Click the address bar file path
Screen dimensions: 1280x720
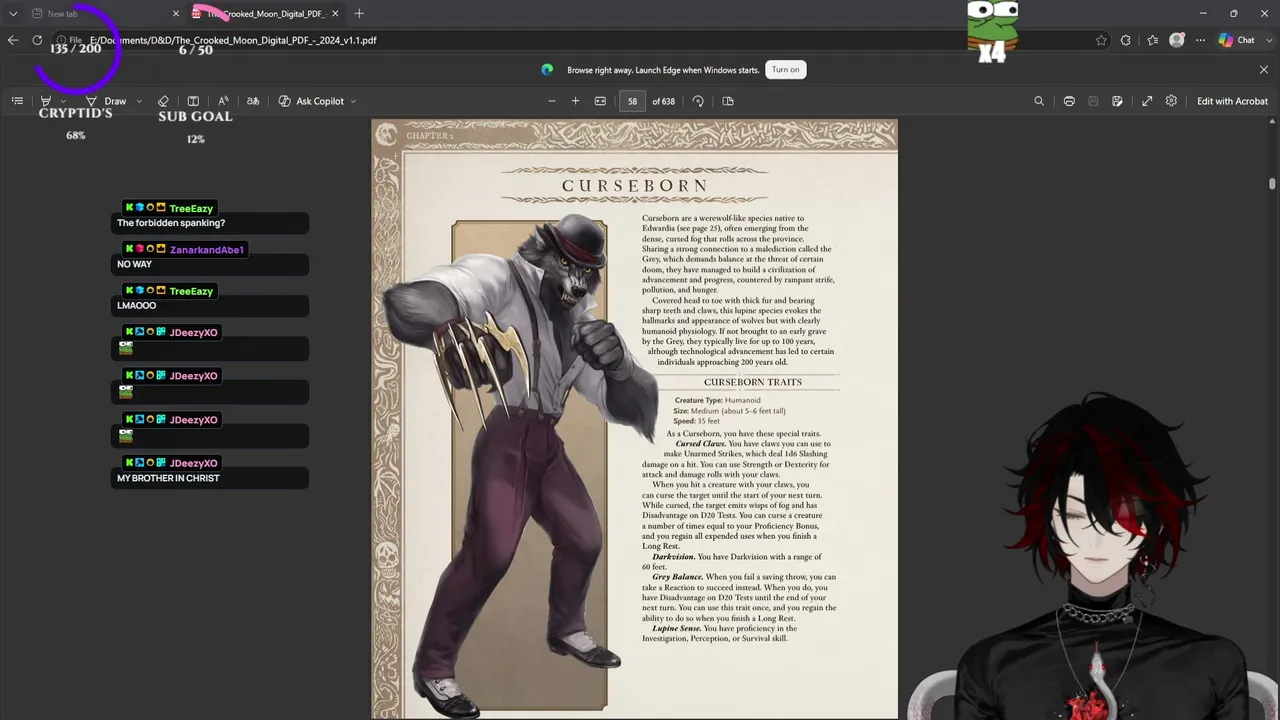coord(233,40)
